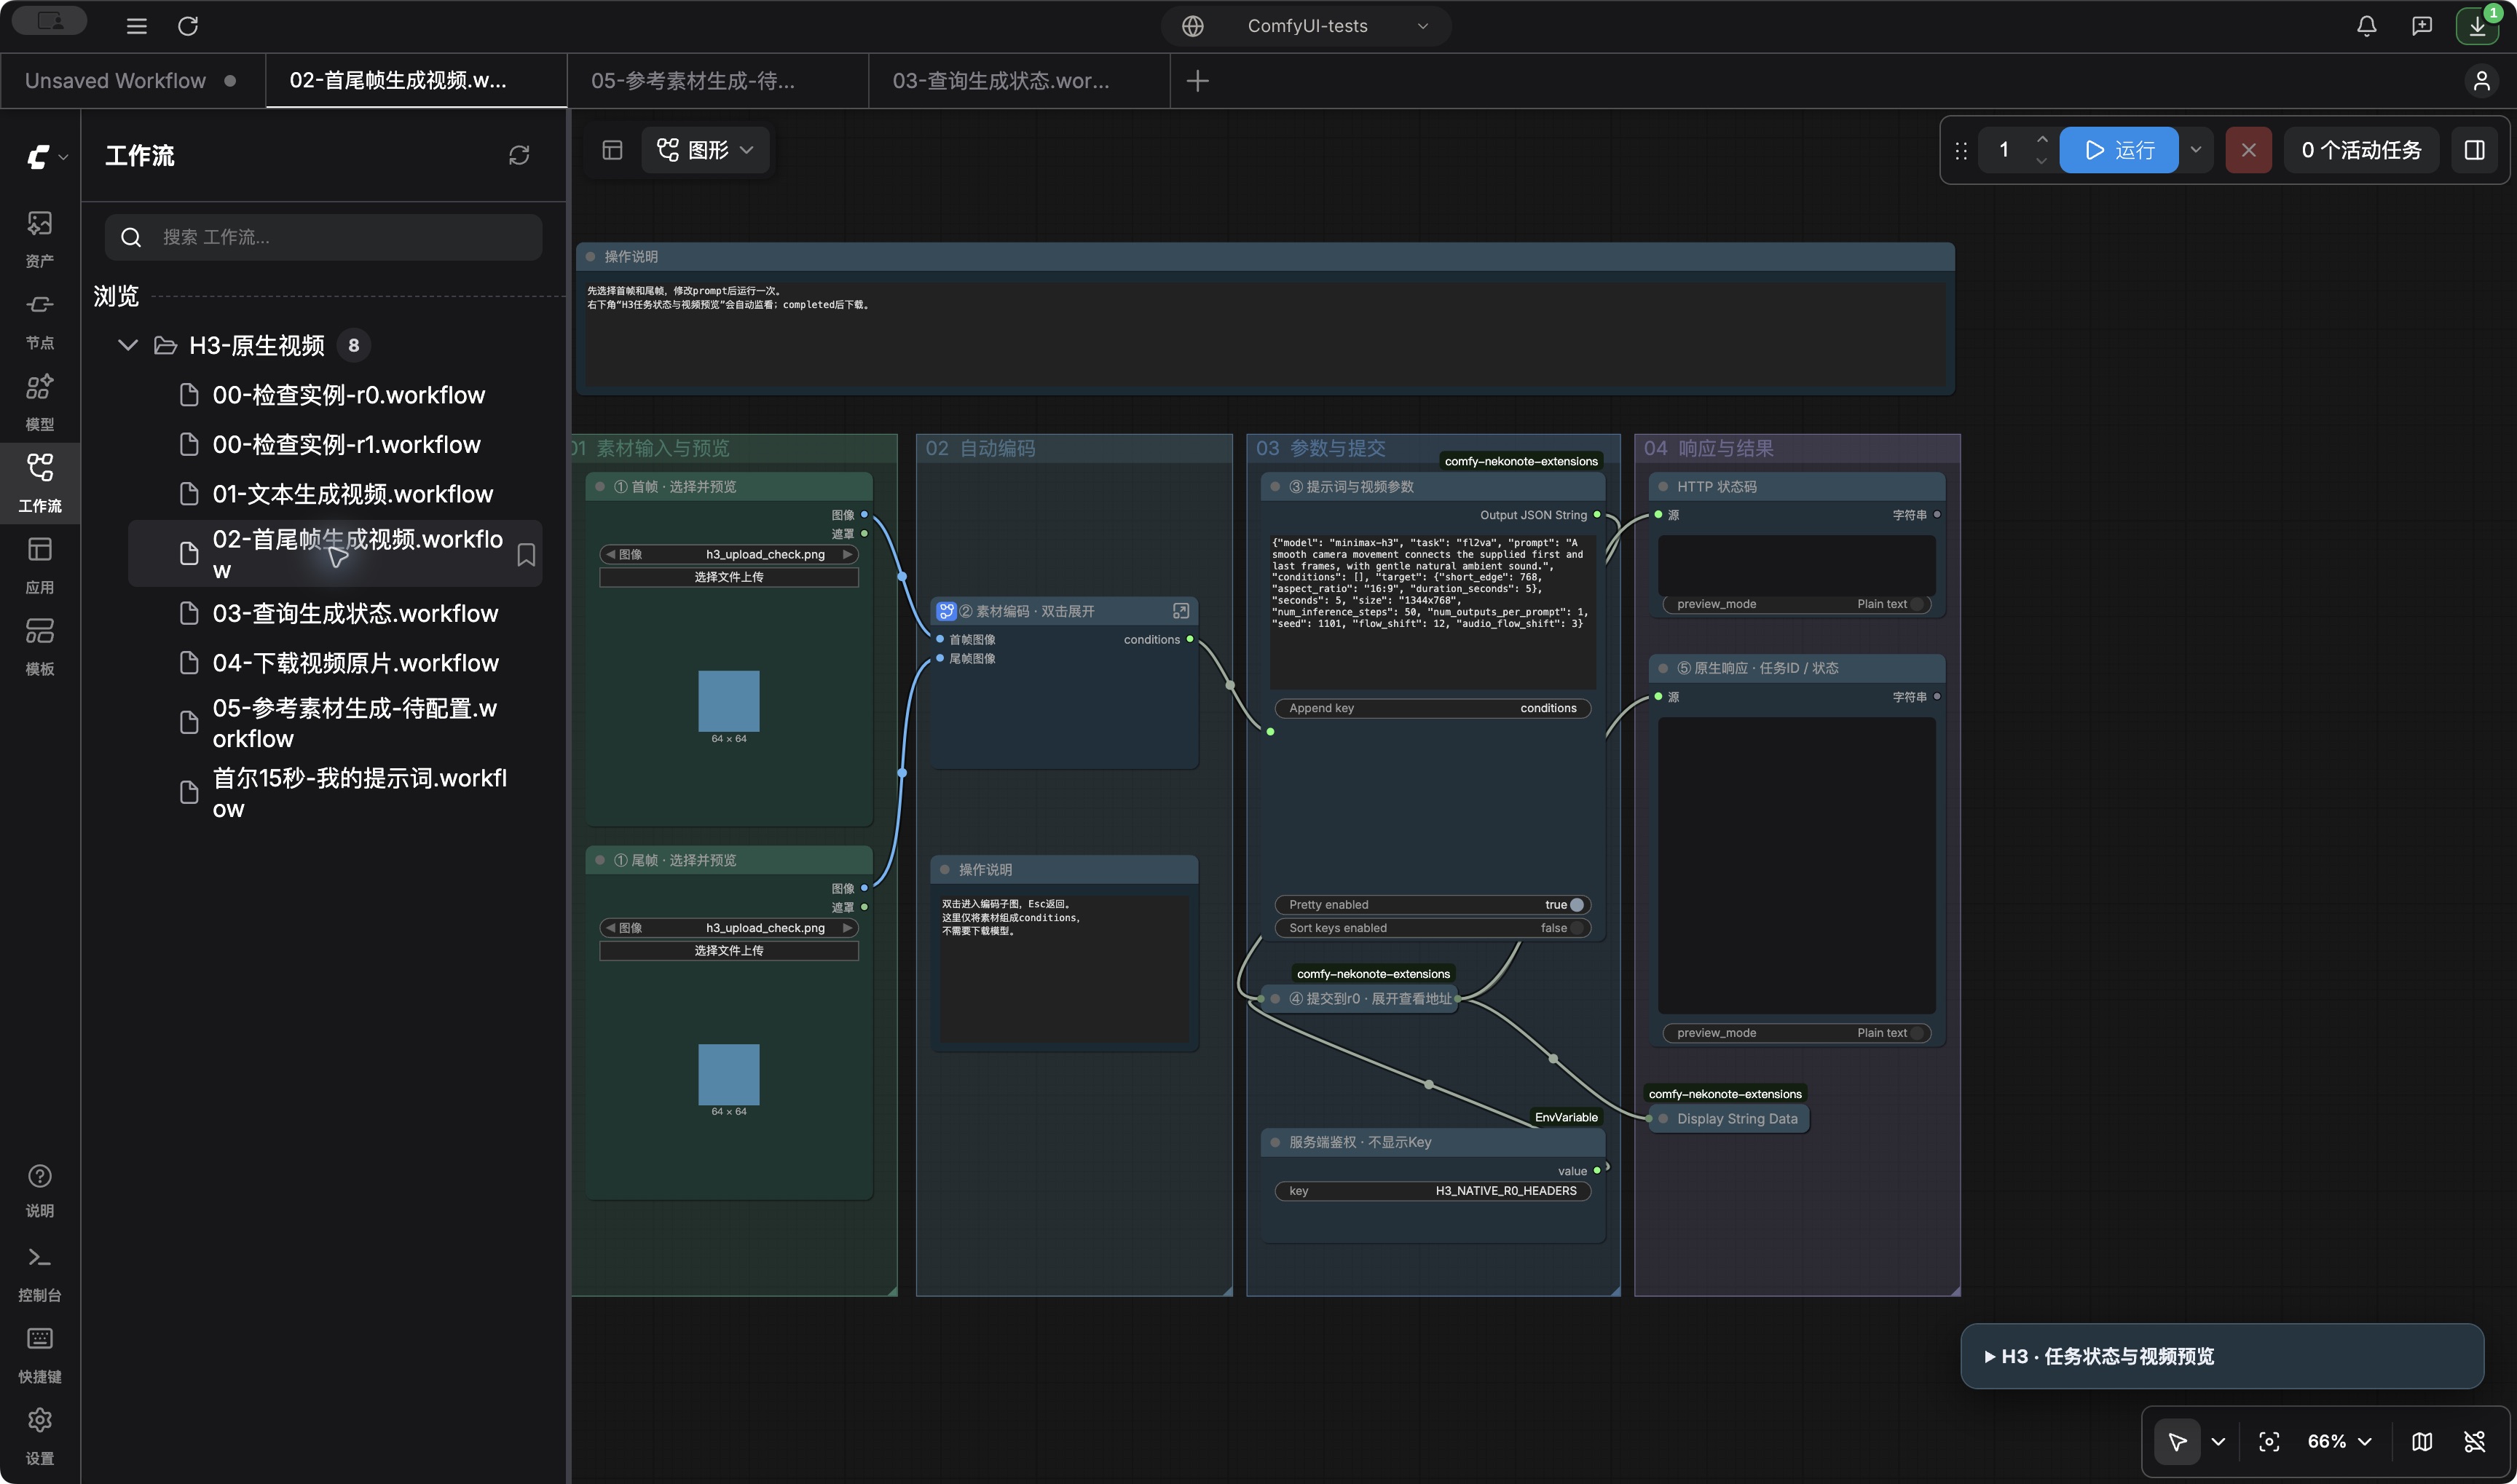Click the 搜索 工作流 search field
The height and width of the screenshot is (1484, 2517).
(324, 237)
